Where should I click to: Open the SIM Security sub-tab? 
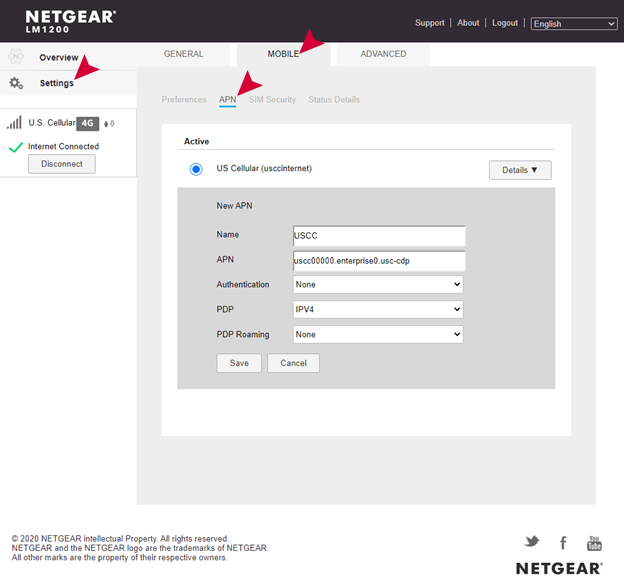pos(272,100)
